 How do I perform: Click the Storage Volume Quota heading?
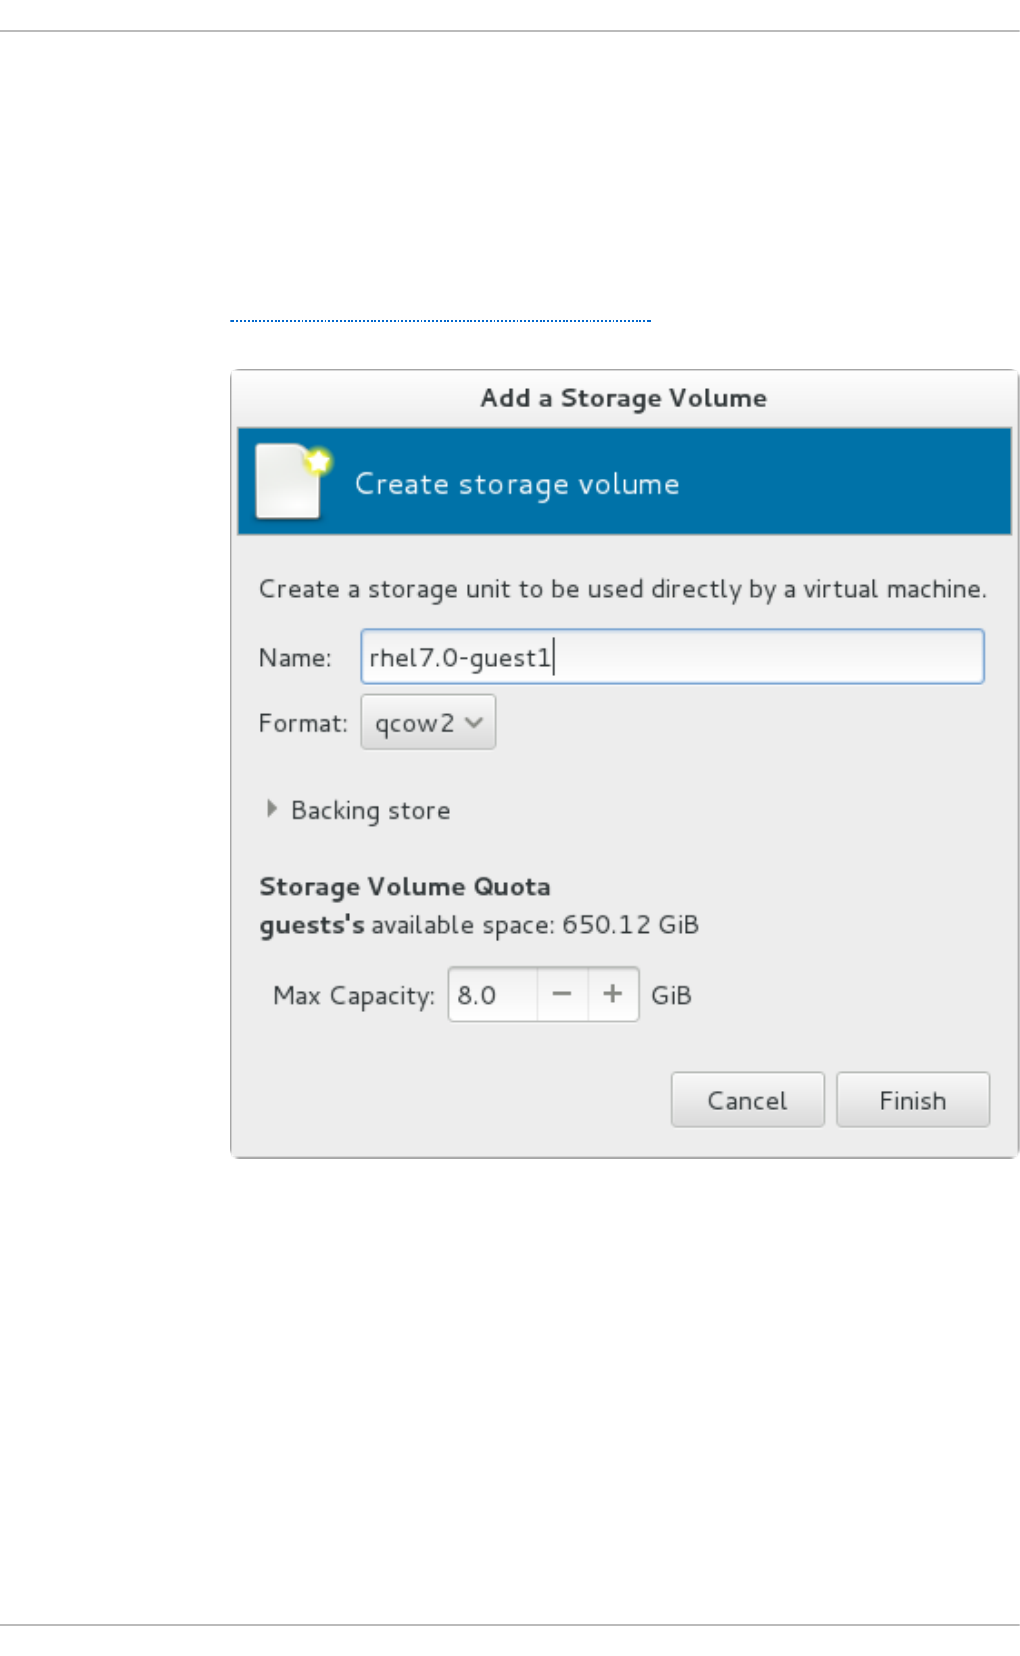pyautogui.click(x=405, y=887)
